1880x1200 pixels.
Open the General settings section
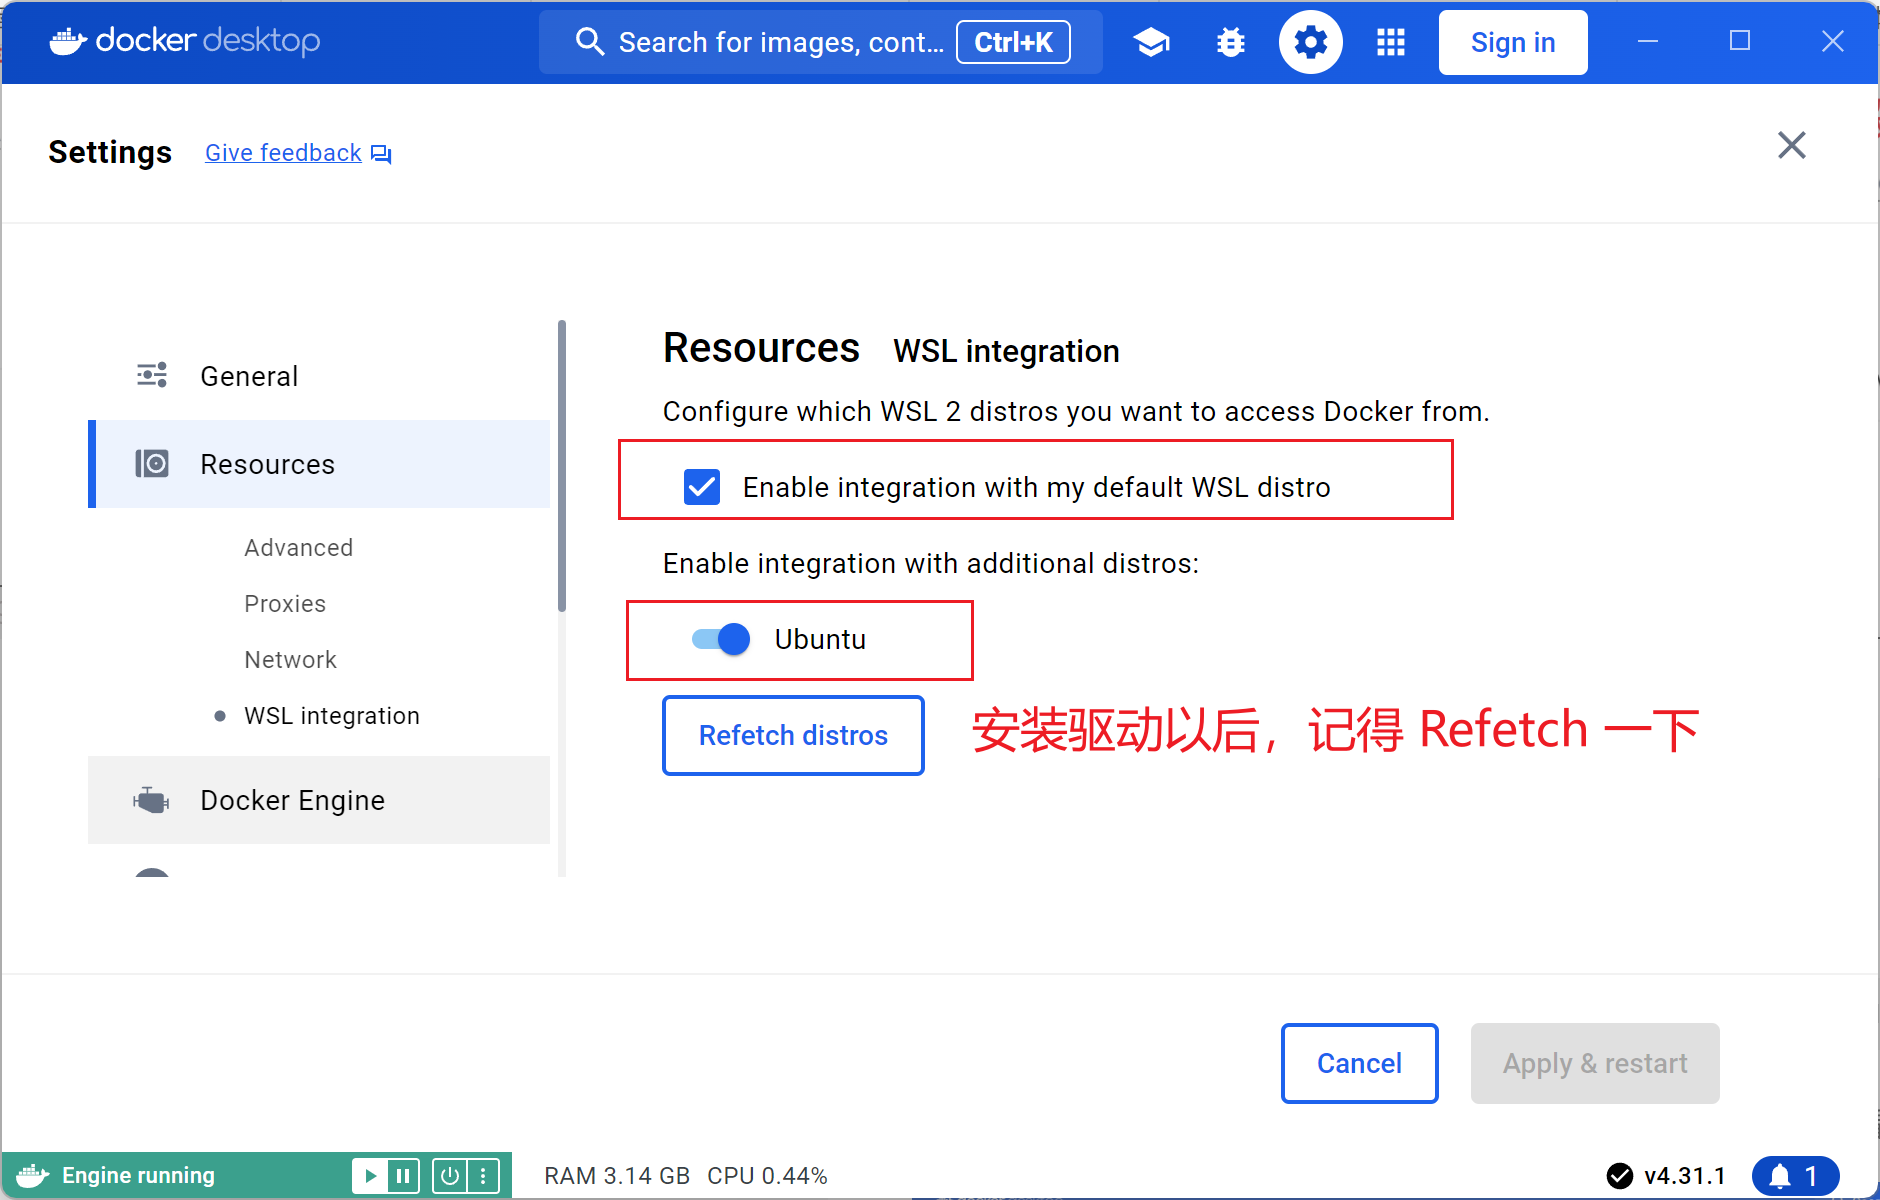coord(319,376)
